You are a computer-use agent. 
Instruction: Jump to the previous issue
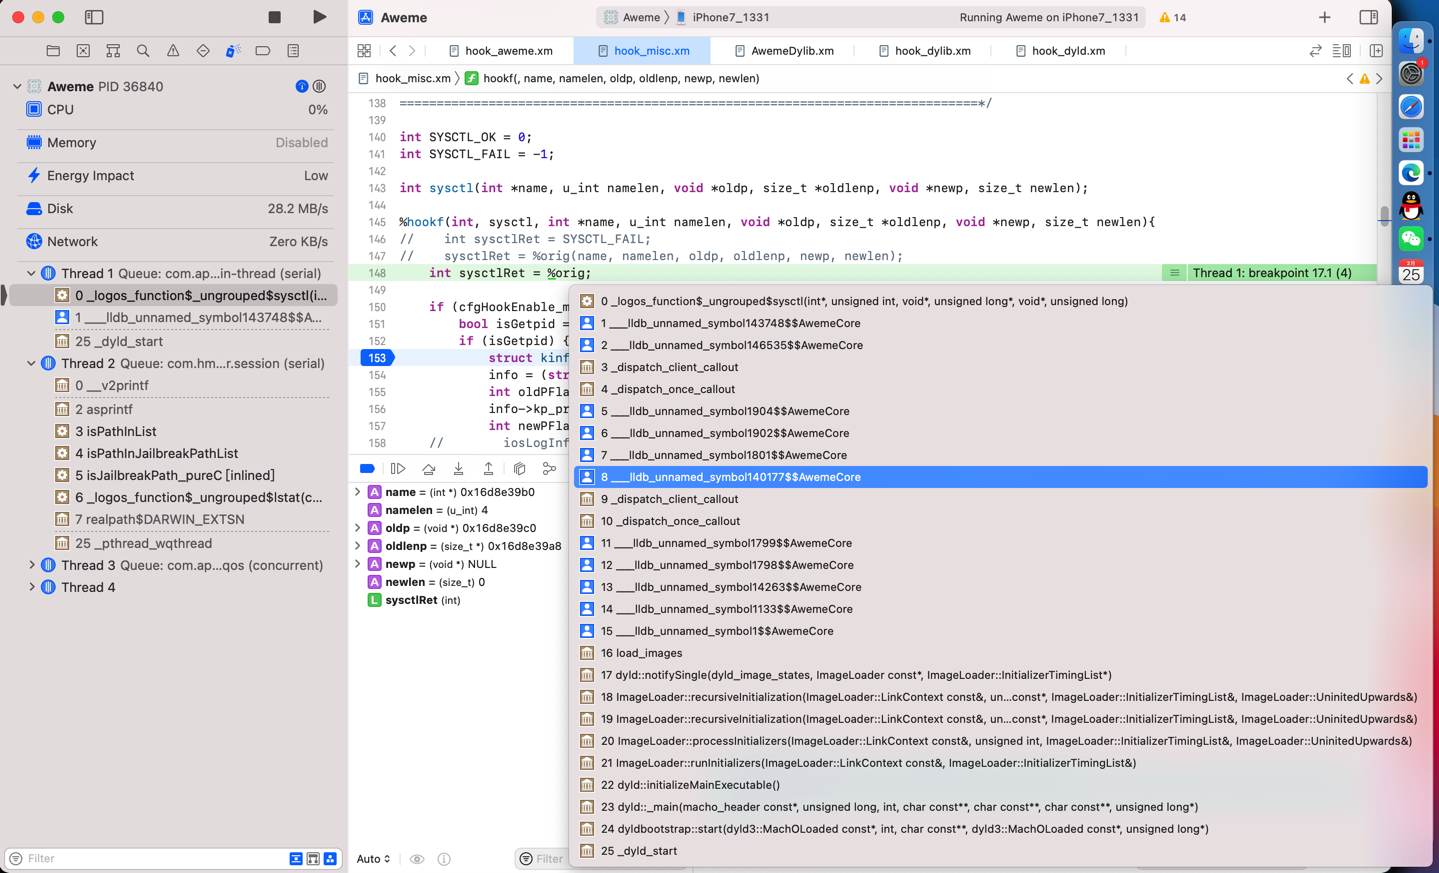1350,78
